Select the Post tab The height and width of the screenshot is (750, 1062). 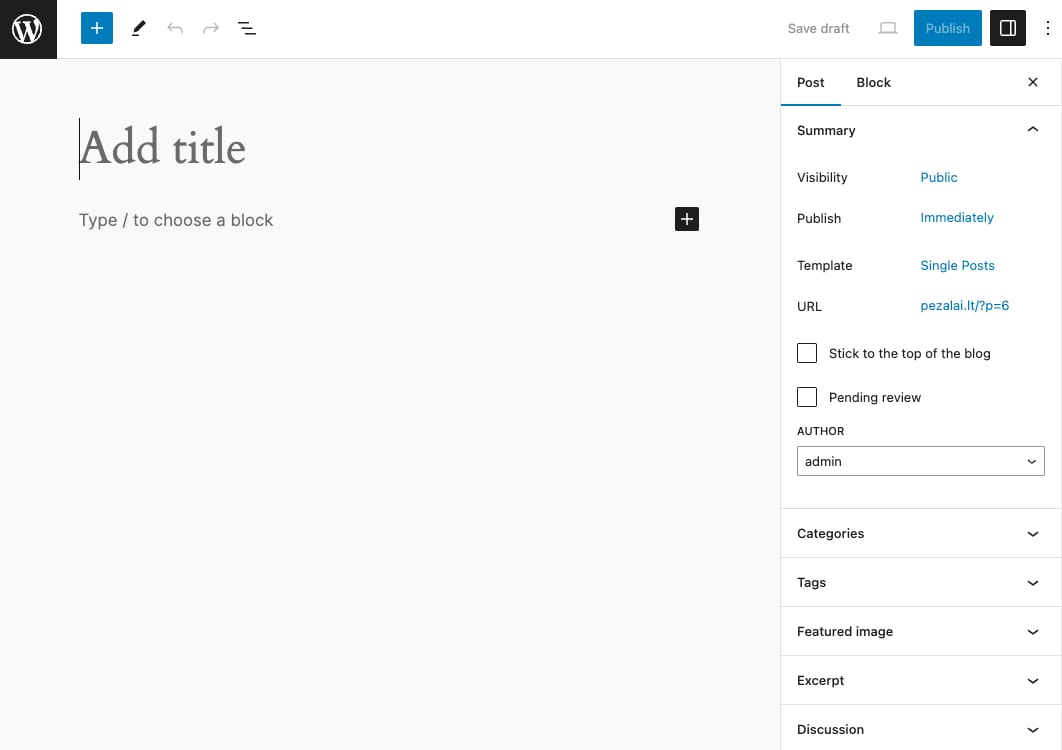pyautogui.click(x=810, y=82)
